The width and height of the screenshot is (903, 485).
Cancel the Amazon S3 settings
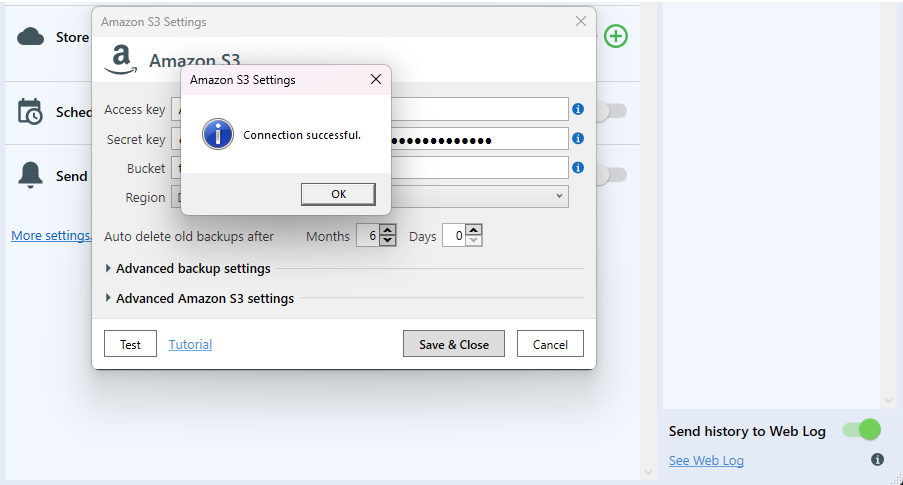550,344
